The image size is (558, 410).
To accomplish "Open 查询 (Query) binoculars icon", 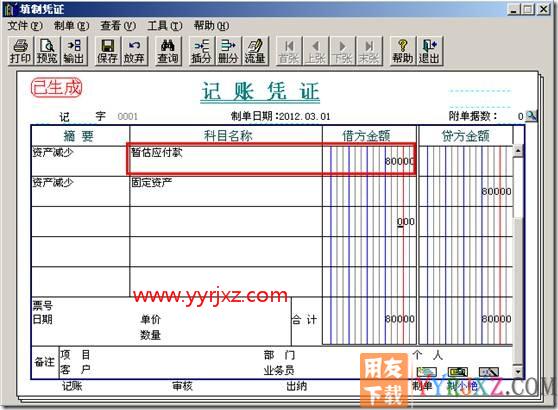I will point(168,51).
